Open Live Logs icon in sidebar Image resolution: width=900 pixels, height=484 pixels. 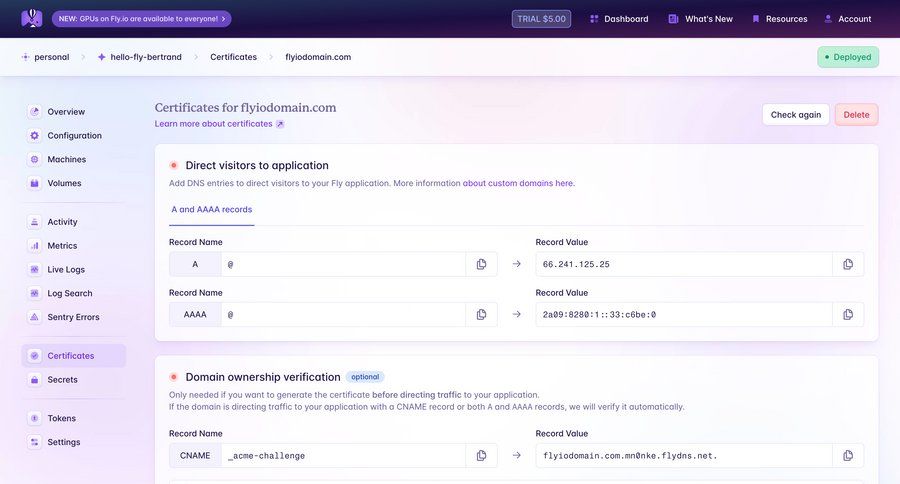(34, 269)
